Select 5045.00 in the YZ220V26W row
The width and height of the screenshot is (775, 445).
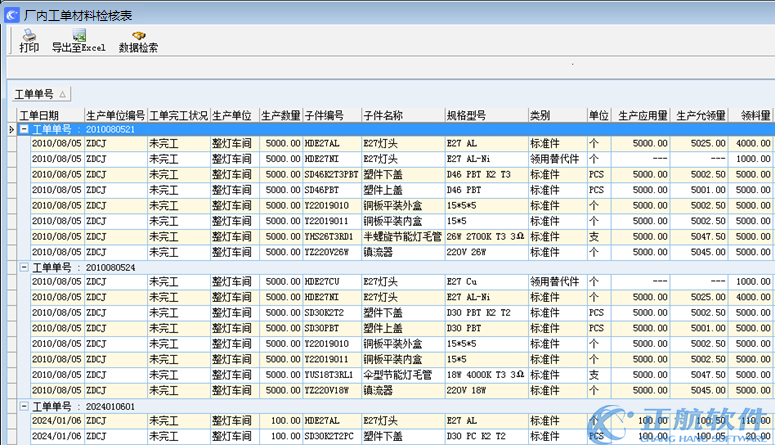(x=699, y=252)
